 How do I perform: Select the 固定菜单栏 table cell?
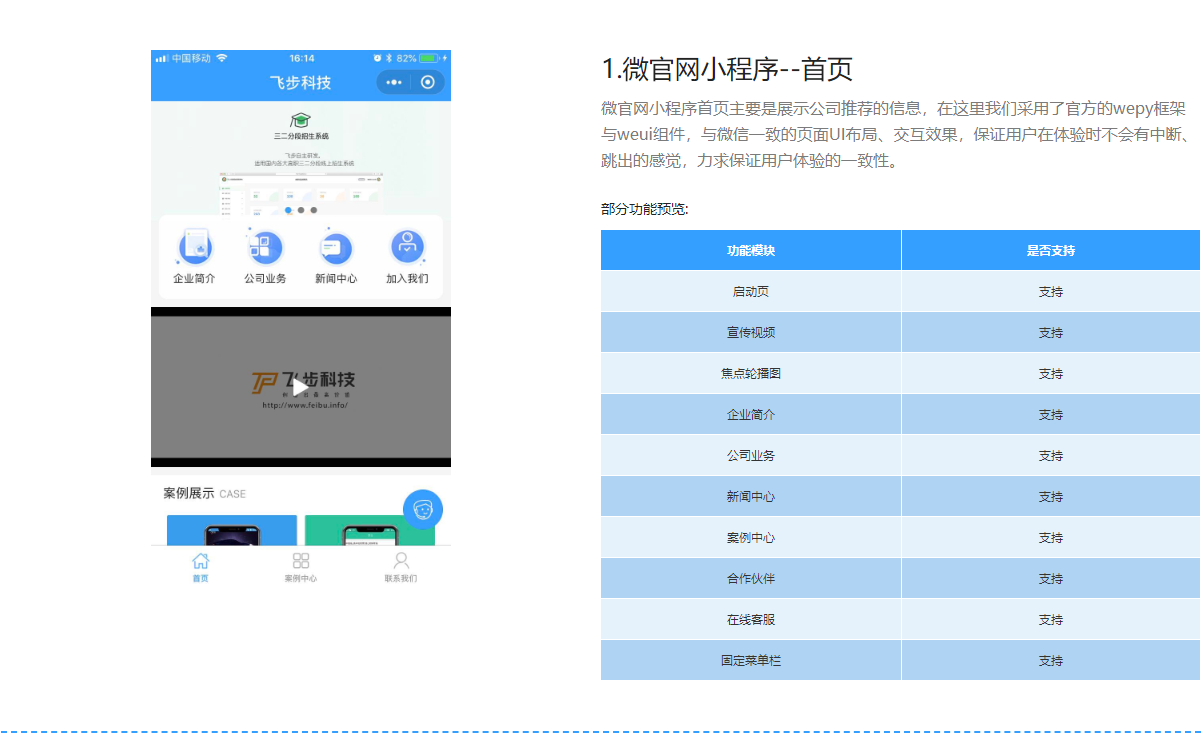click(751, 661)
